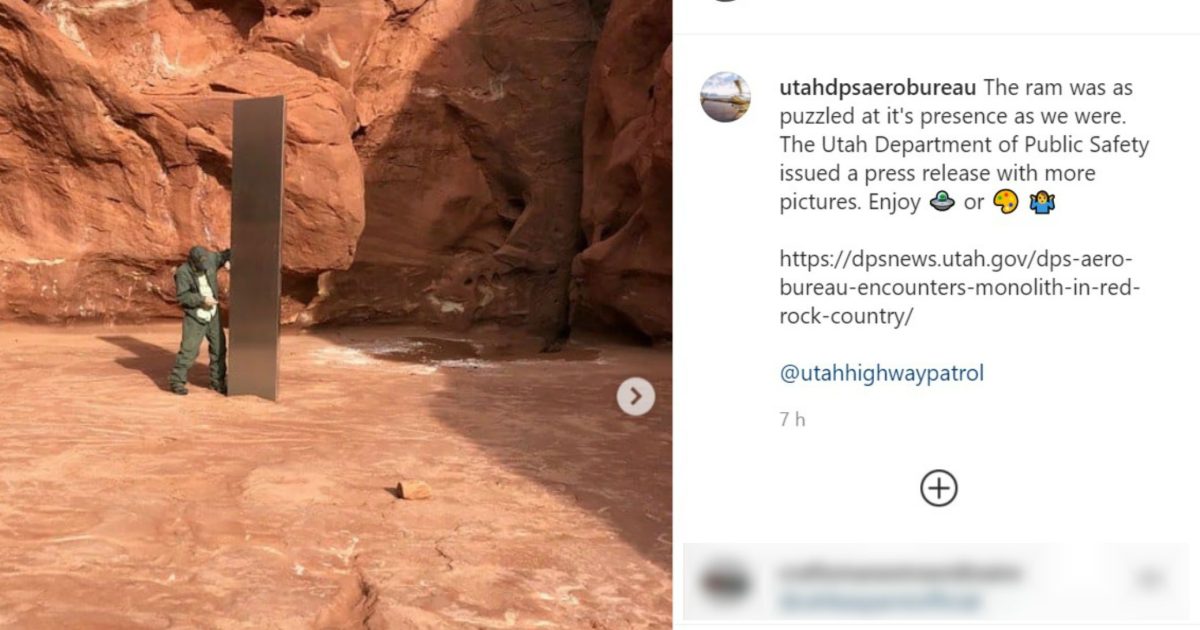The height and width of the screenshot is (630, 1200).
Task: Open the blurred commenter's username
Action: (x=900, y=573)
